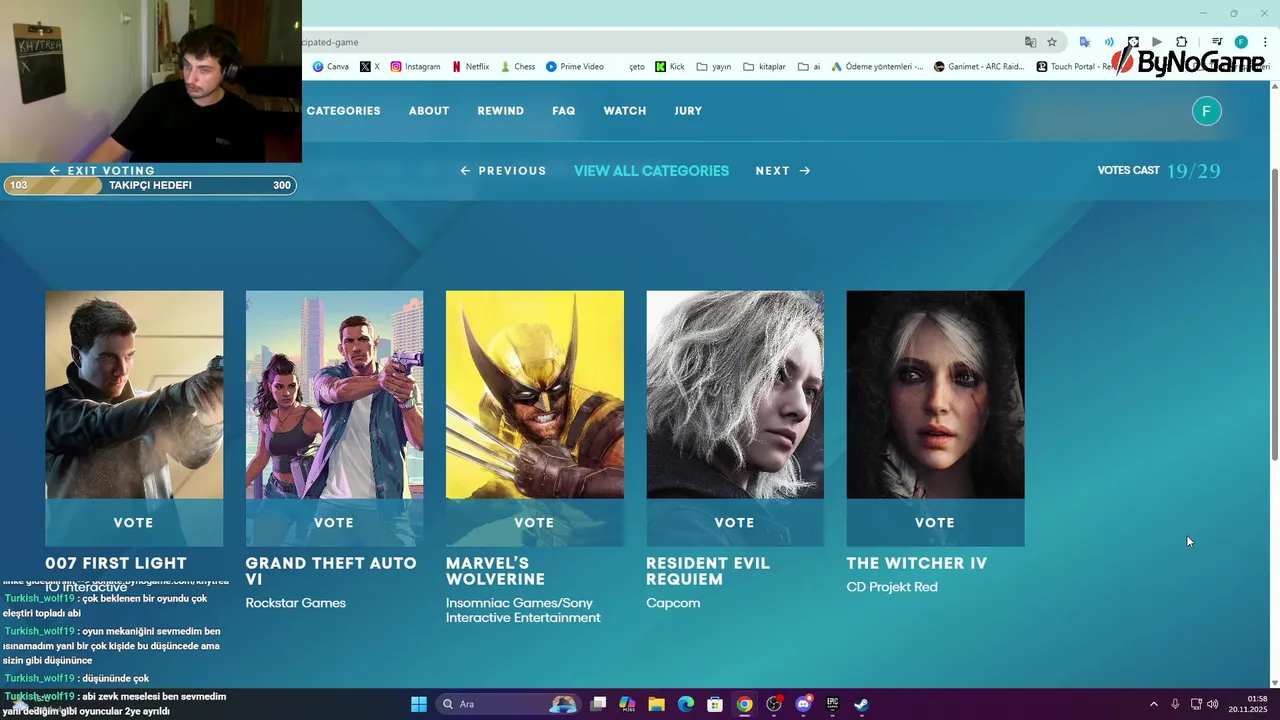Vote for 007 First Light

(x=134, y=523)
